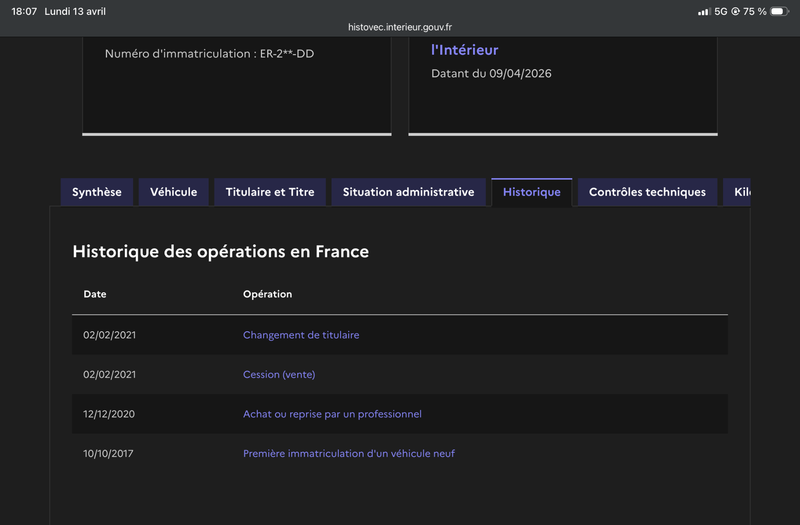Screen dimensions: 800x525
Task: Click Achat ou reprise par un professionnel
Action: [x=332, y=414]
